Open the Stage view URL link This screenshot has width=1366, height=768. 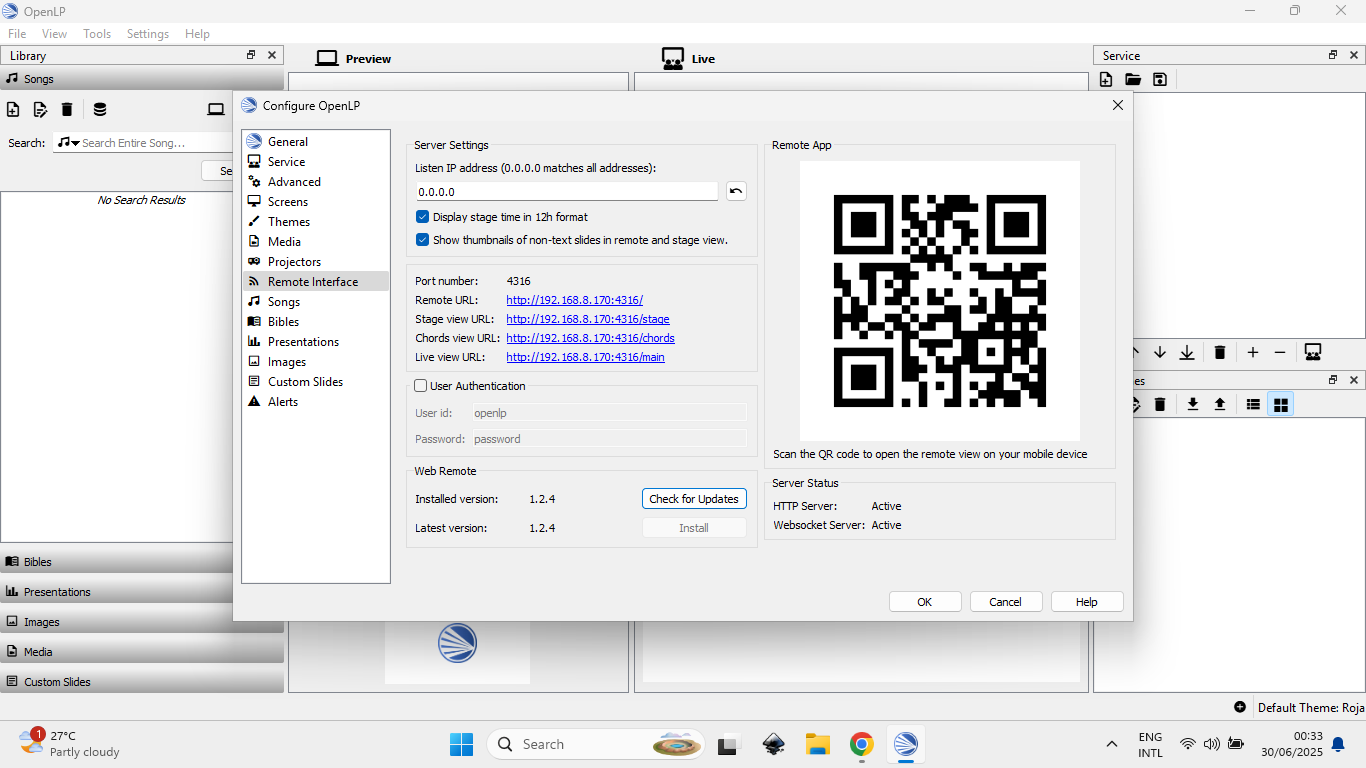(588, 319)
